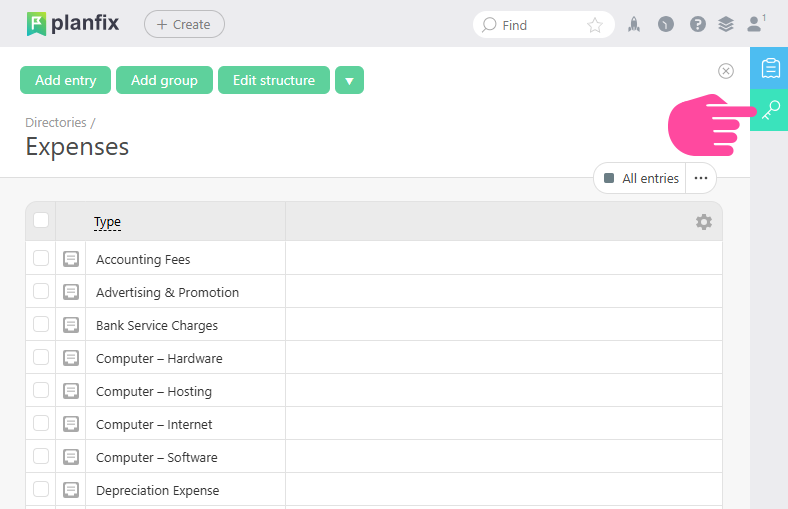Click inside the Find search field

point(535,25)
